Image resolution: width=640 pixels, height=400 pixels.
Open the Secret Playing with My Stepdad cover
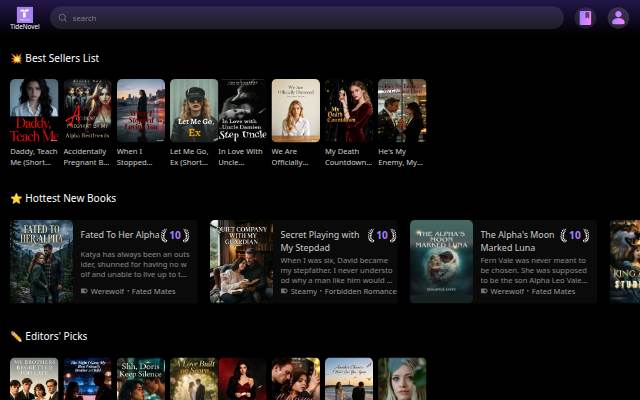242,262
